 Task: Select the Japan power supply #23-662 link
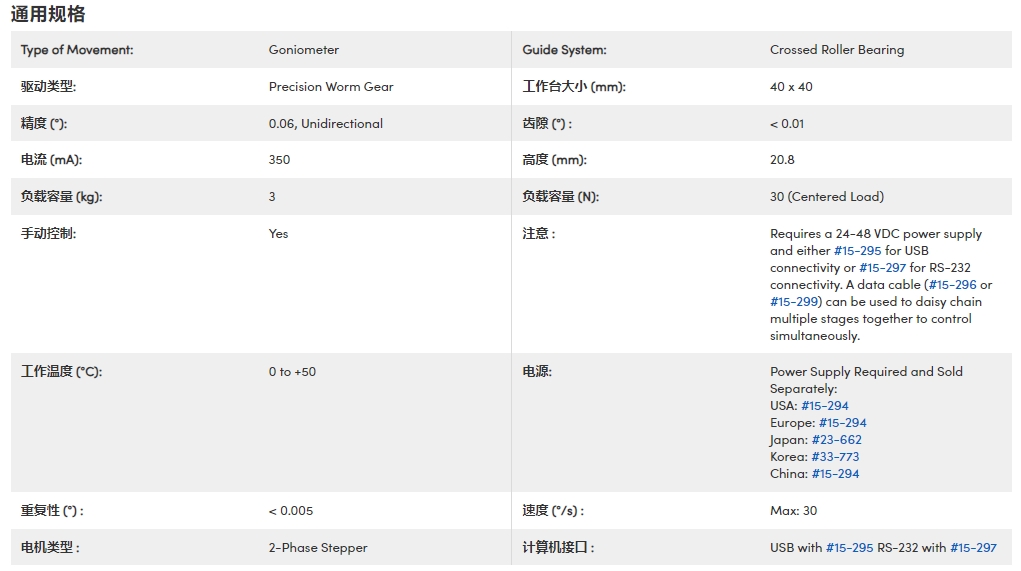pos(837,439)
